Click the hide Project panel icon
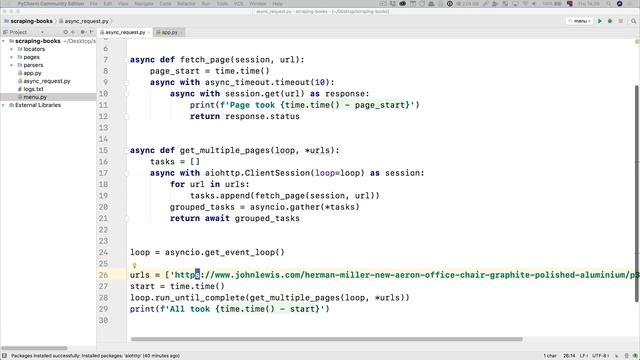The width and height of the screenshot is (640, 360). point(91,32)
